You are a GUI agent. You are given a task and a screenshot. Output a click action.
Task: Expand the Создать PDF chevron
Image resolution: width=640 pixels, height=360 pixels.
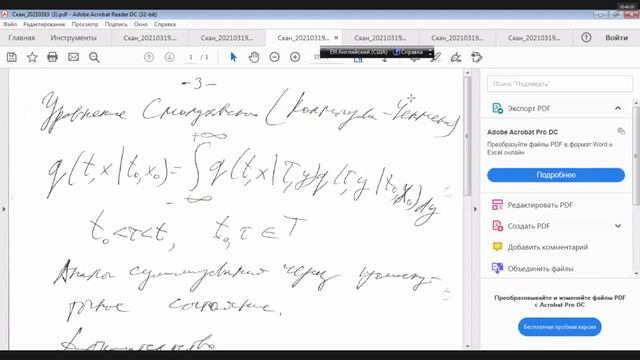[618, 226]
